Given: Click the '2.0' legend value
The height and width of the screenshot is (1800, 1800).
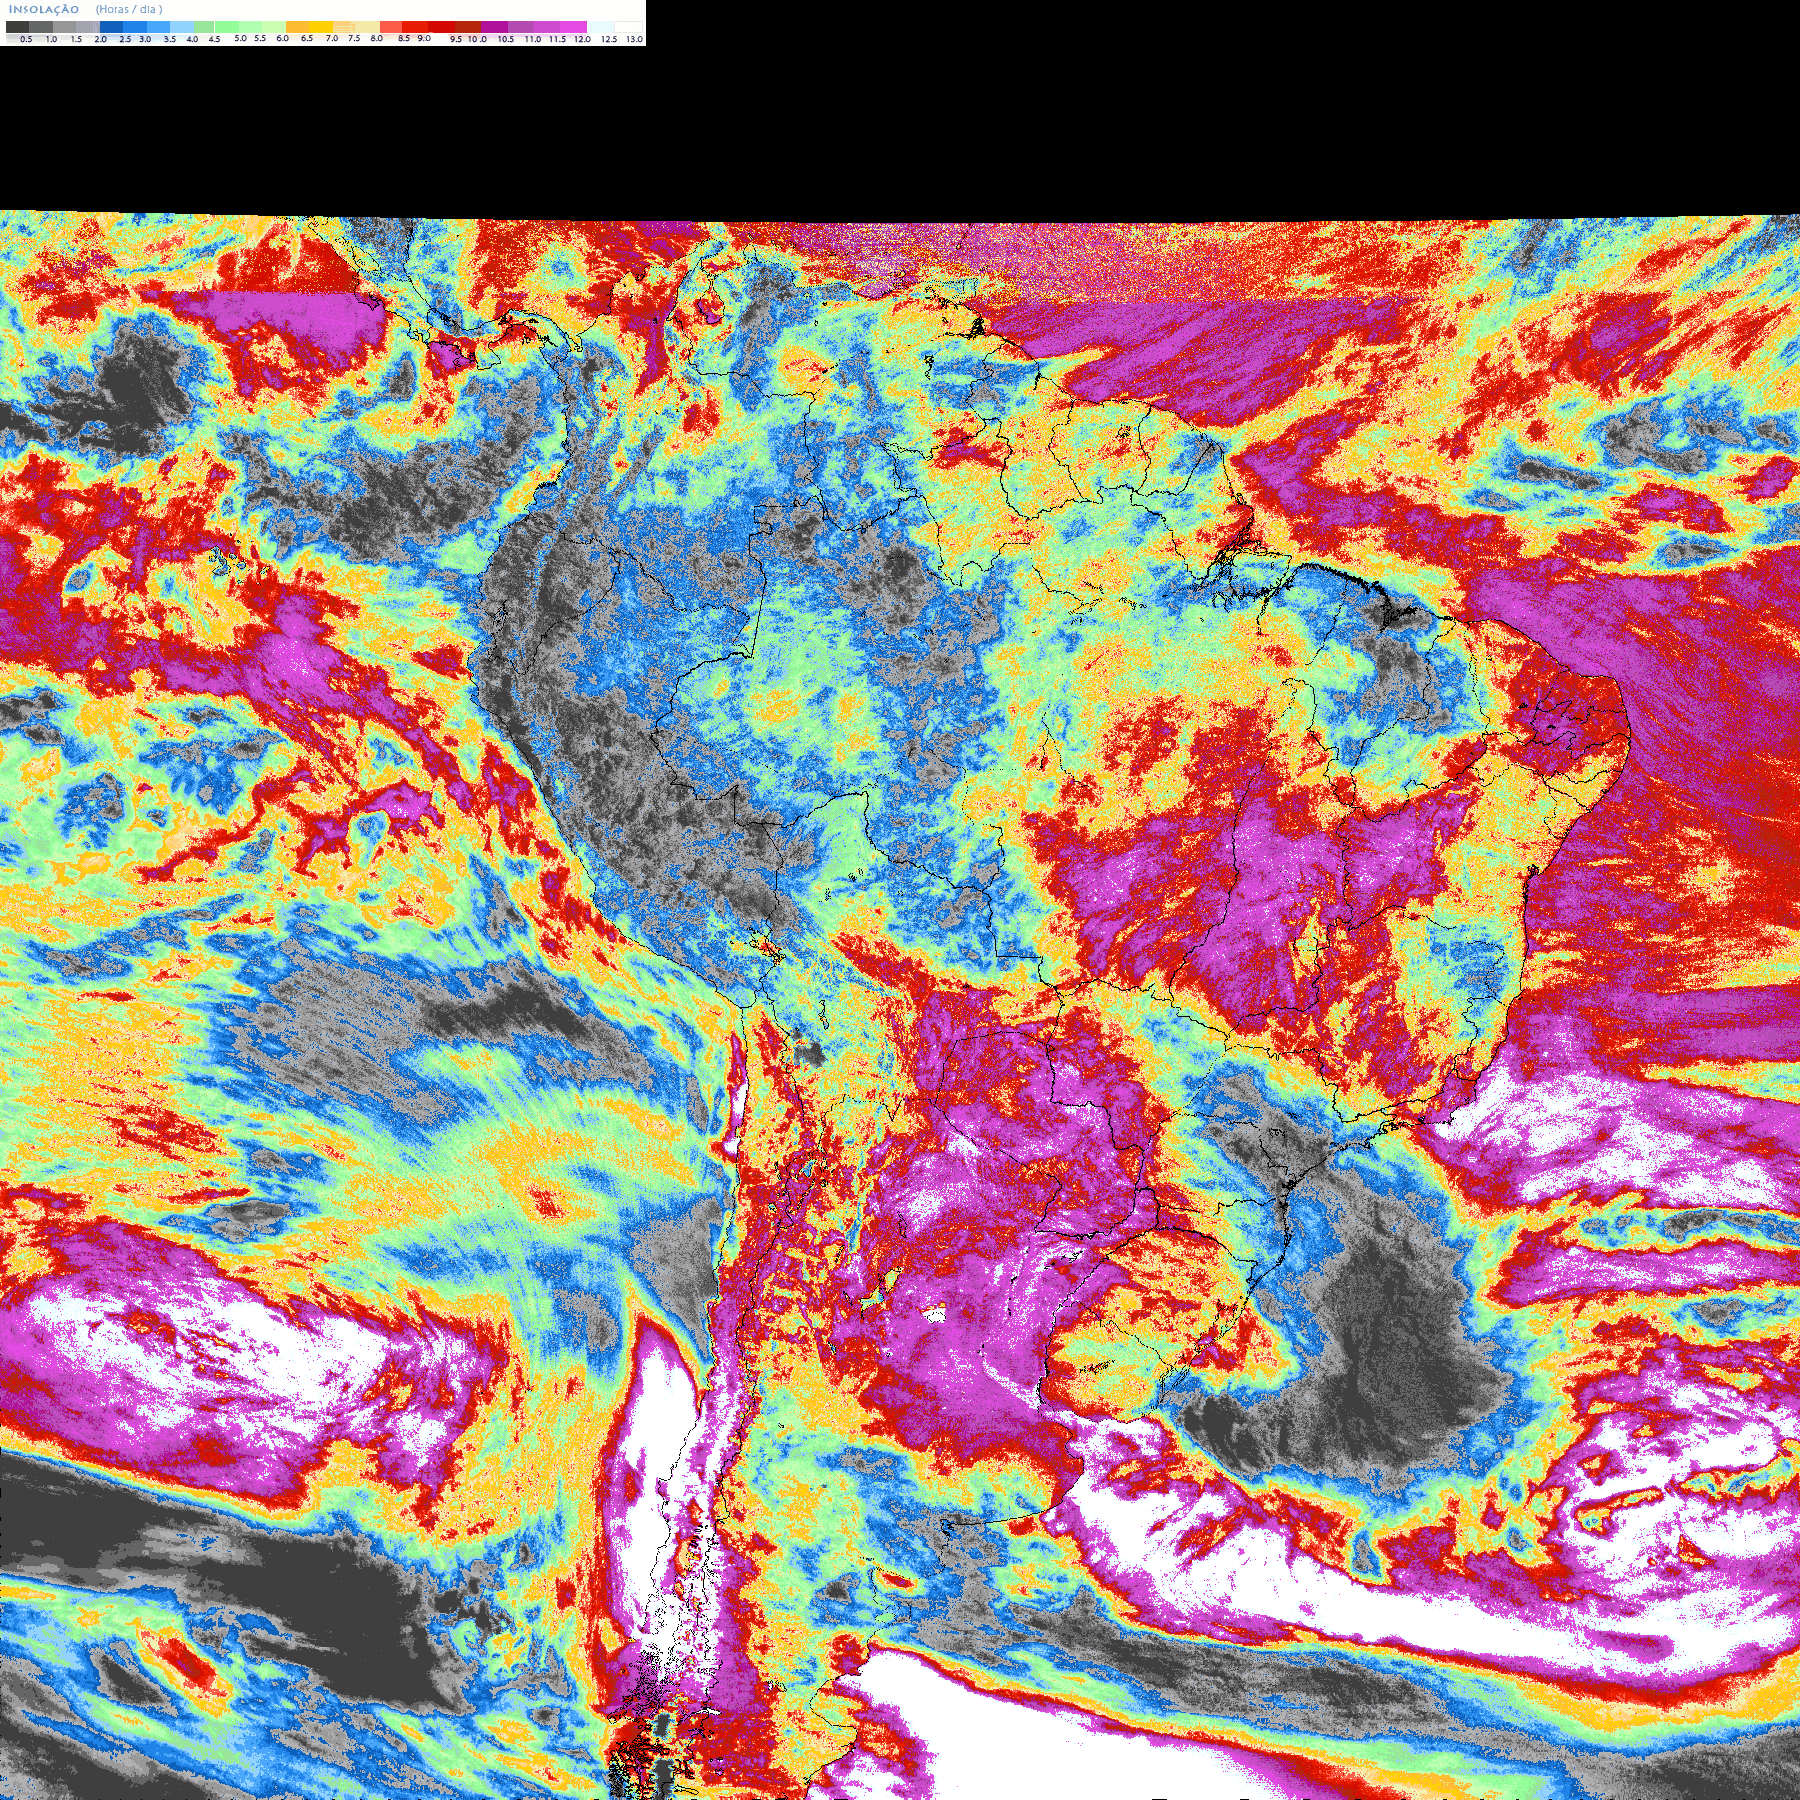Looking at the screenshot, I should 101,39.
